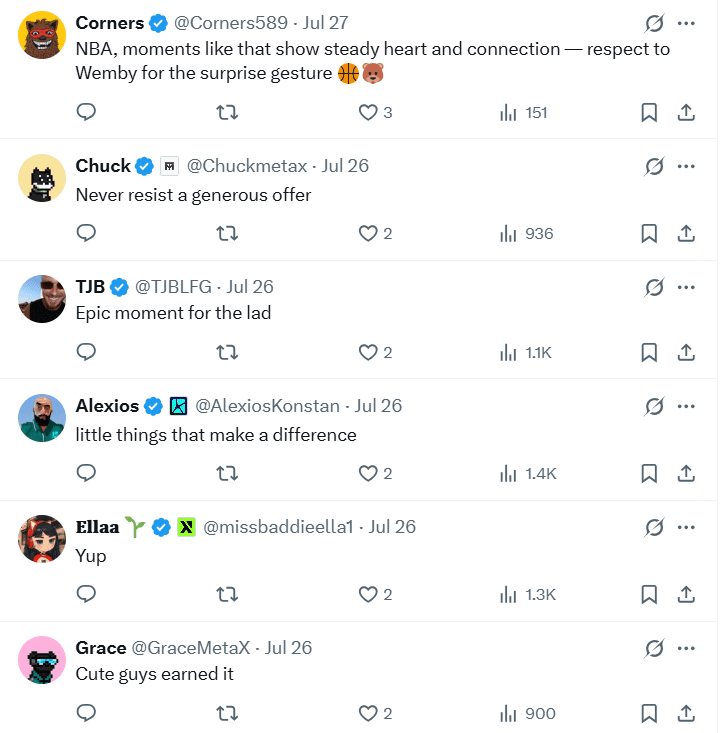
Task: Reply to the Corners589 tweet
Action: 86,113
